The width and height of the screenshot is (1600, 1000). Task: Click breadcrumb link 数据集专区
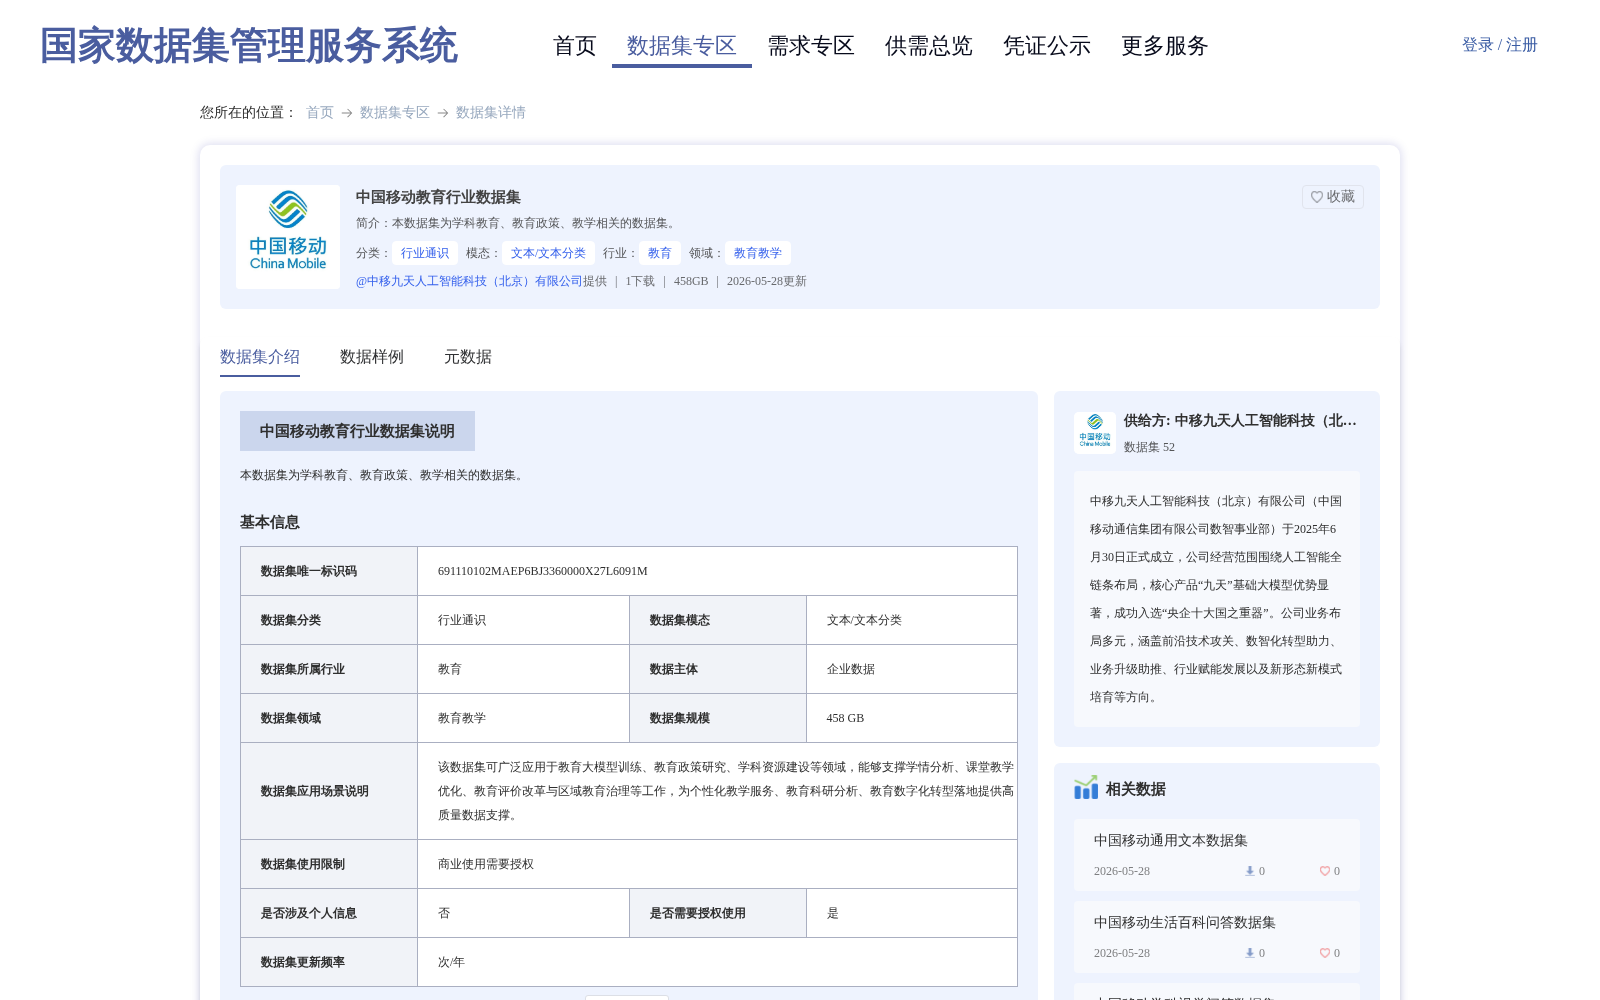click(395, 112)
